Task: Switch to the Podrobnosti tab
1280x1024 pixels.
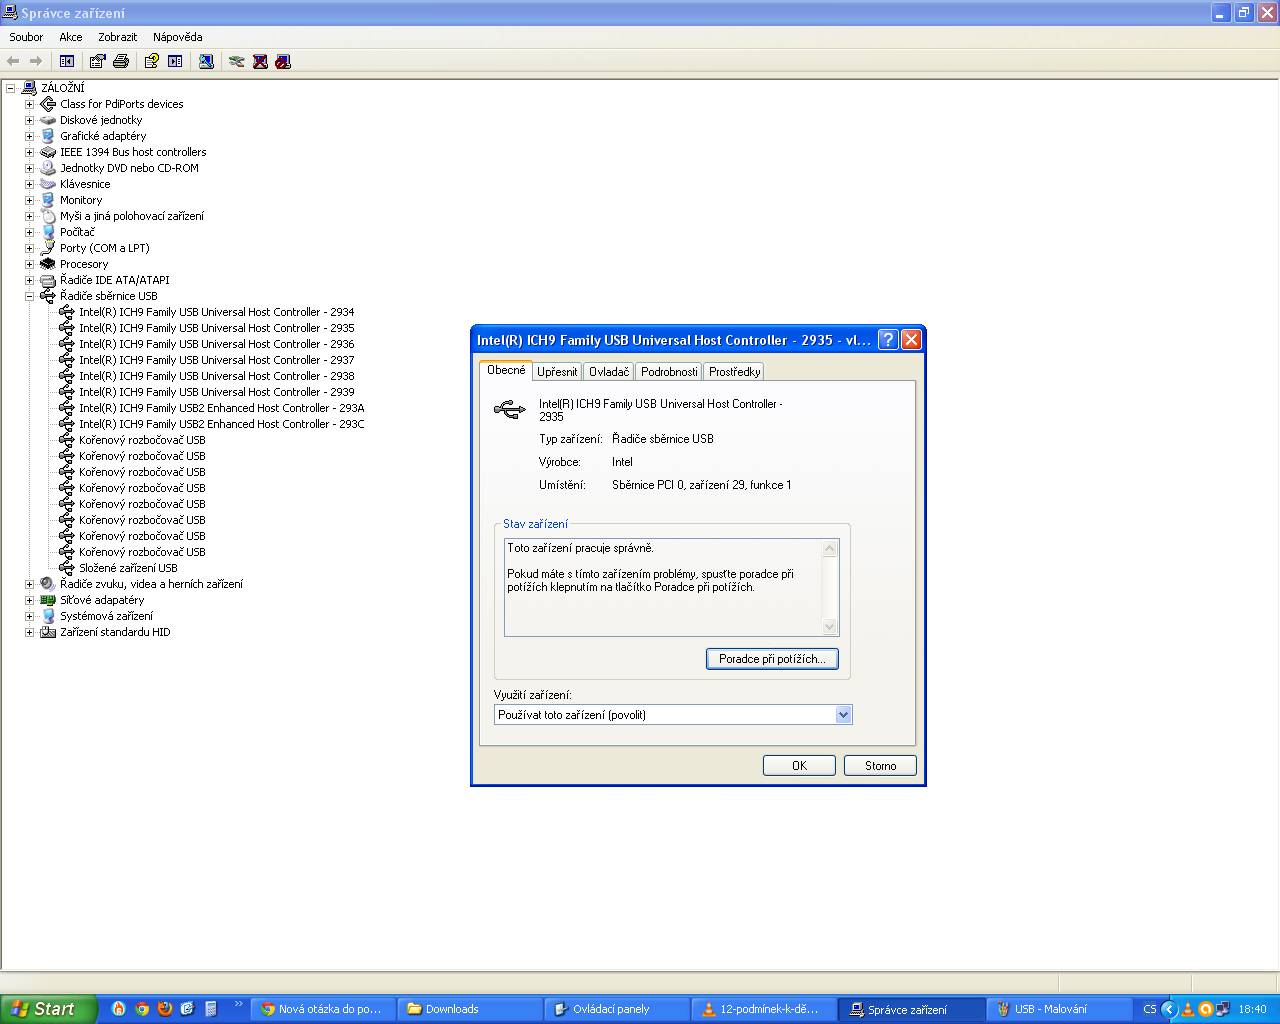Action: [669, 372]
